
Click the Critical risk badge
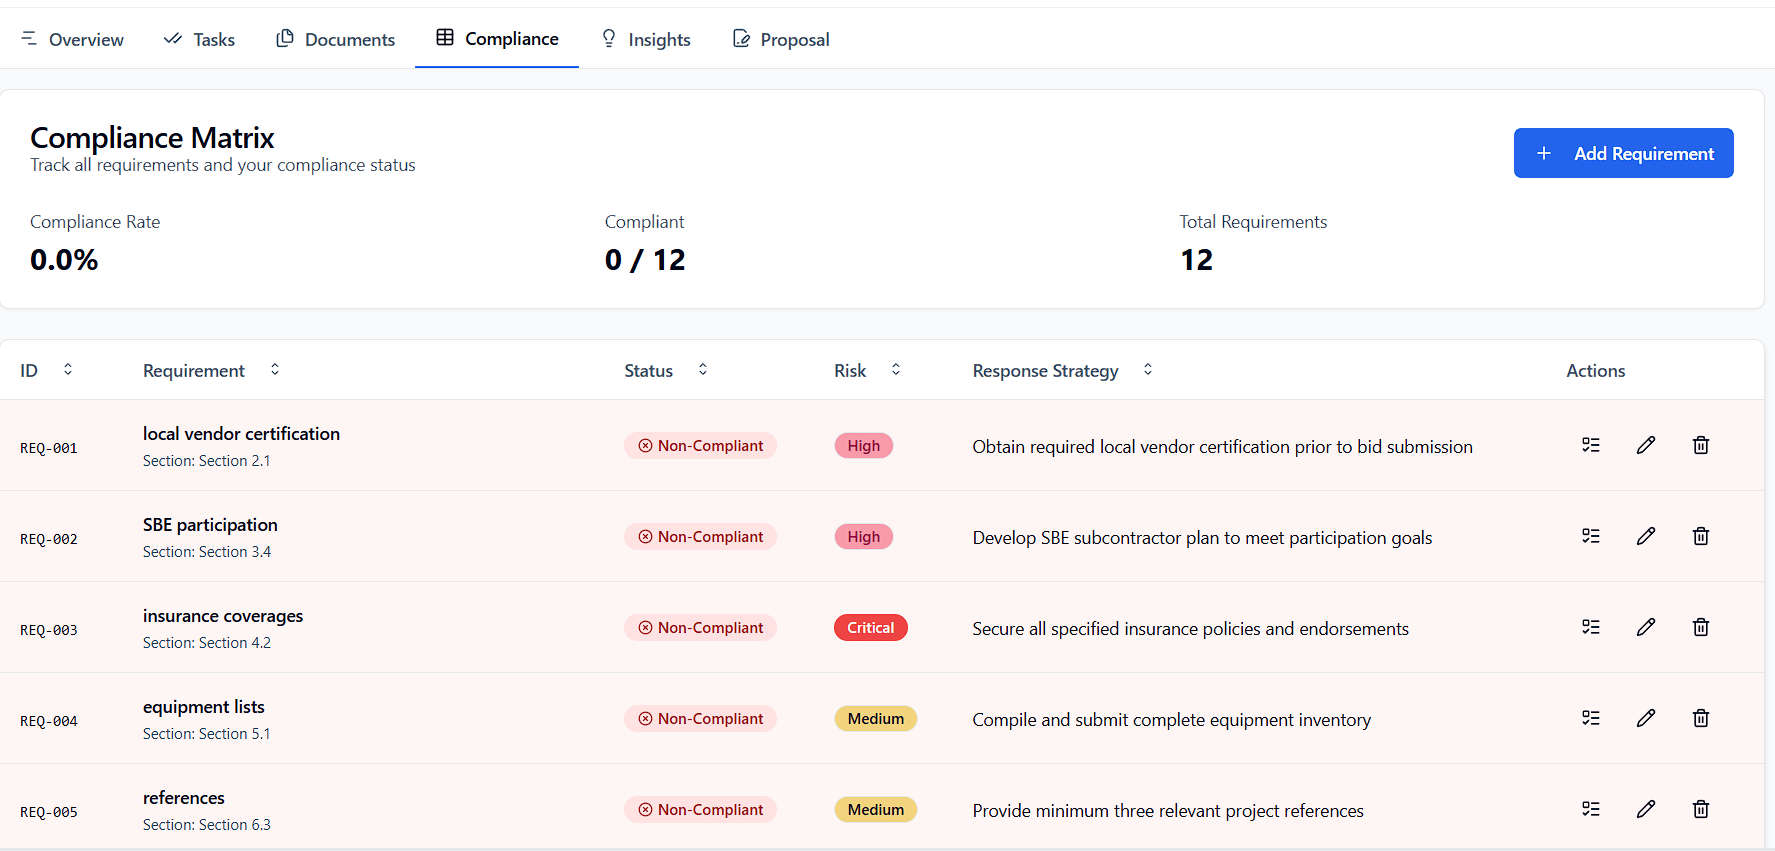point(871,628)
